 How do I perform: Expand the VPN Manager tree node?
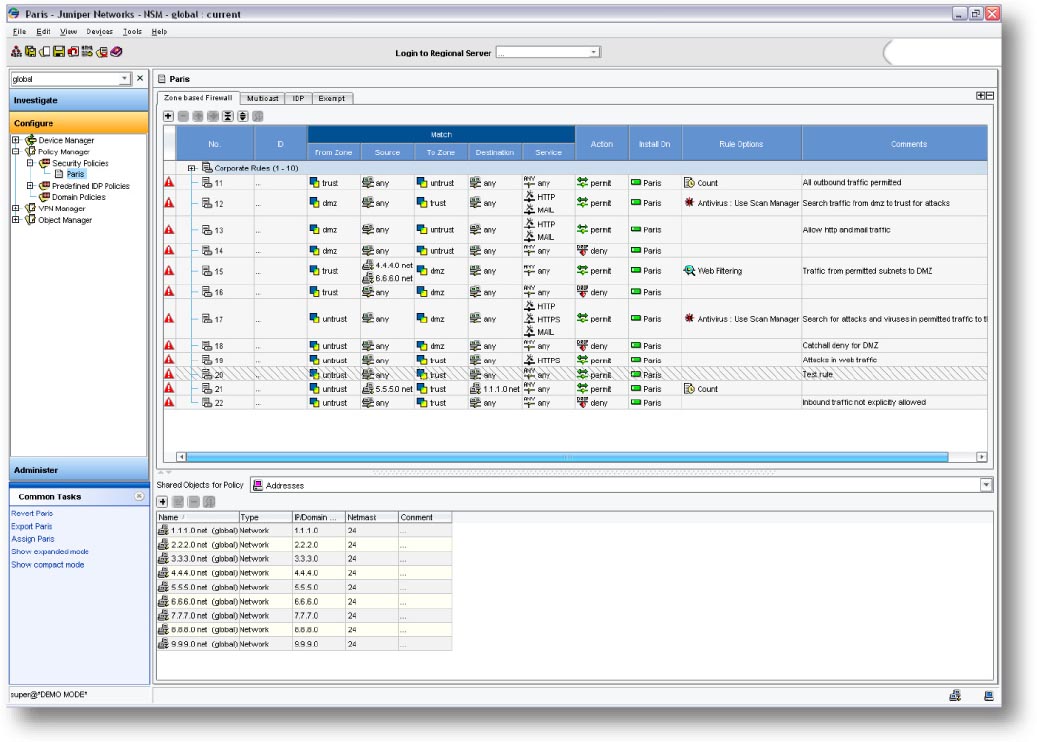tap(16, 208)
